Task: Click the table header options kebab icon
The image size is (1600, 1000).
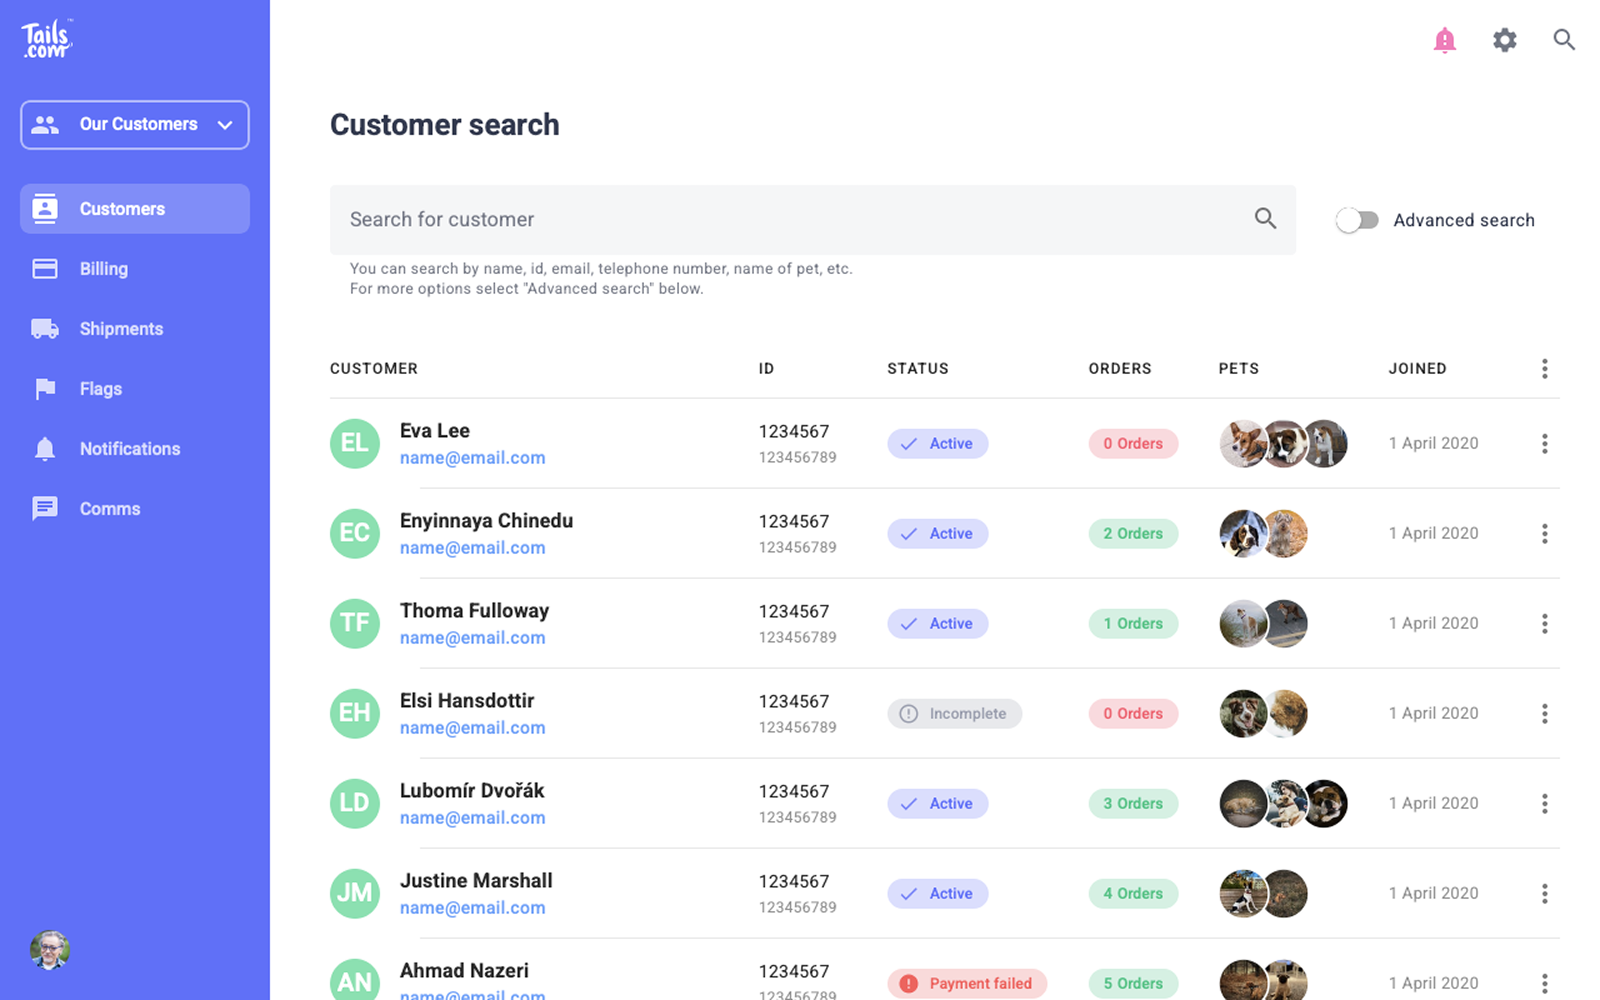Action: (x=1544, y=369)
